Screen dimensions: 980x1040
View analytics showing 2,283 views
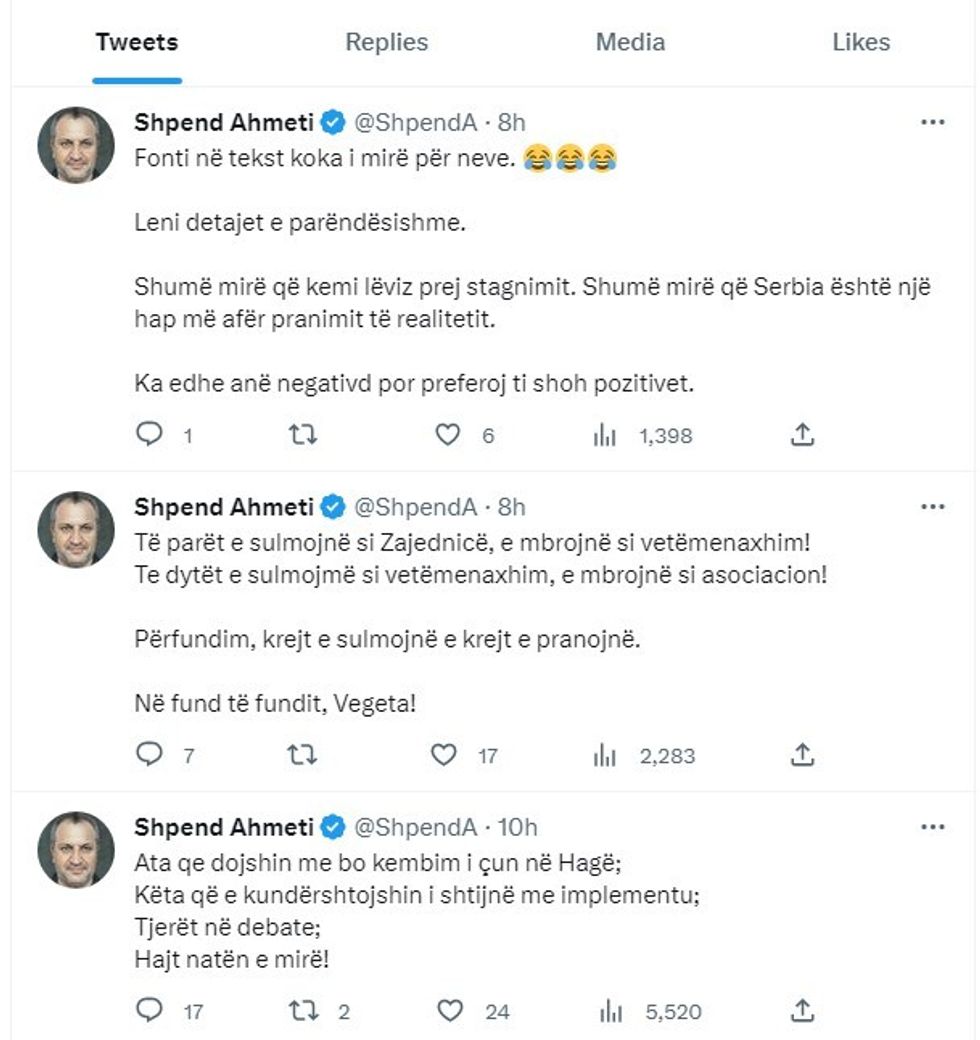pyautogui.click(x=605, y=755)
